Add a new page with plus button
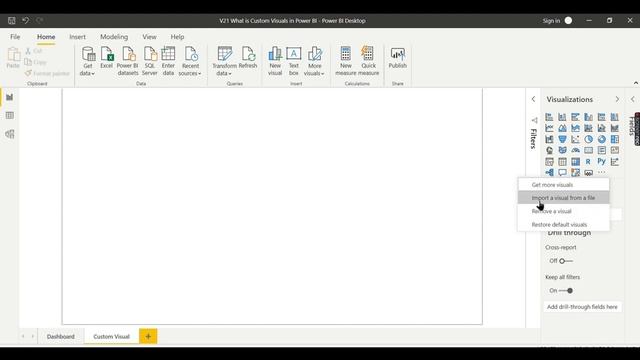Screen dimensions: 640x360 click(x=148, y=336)
